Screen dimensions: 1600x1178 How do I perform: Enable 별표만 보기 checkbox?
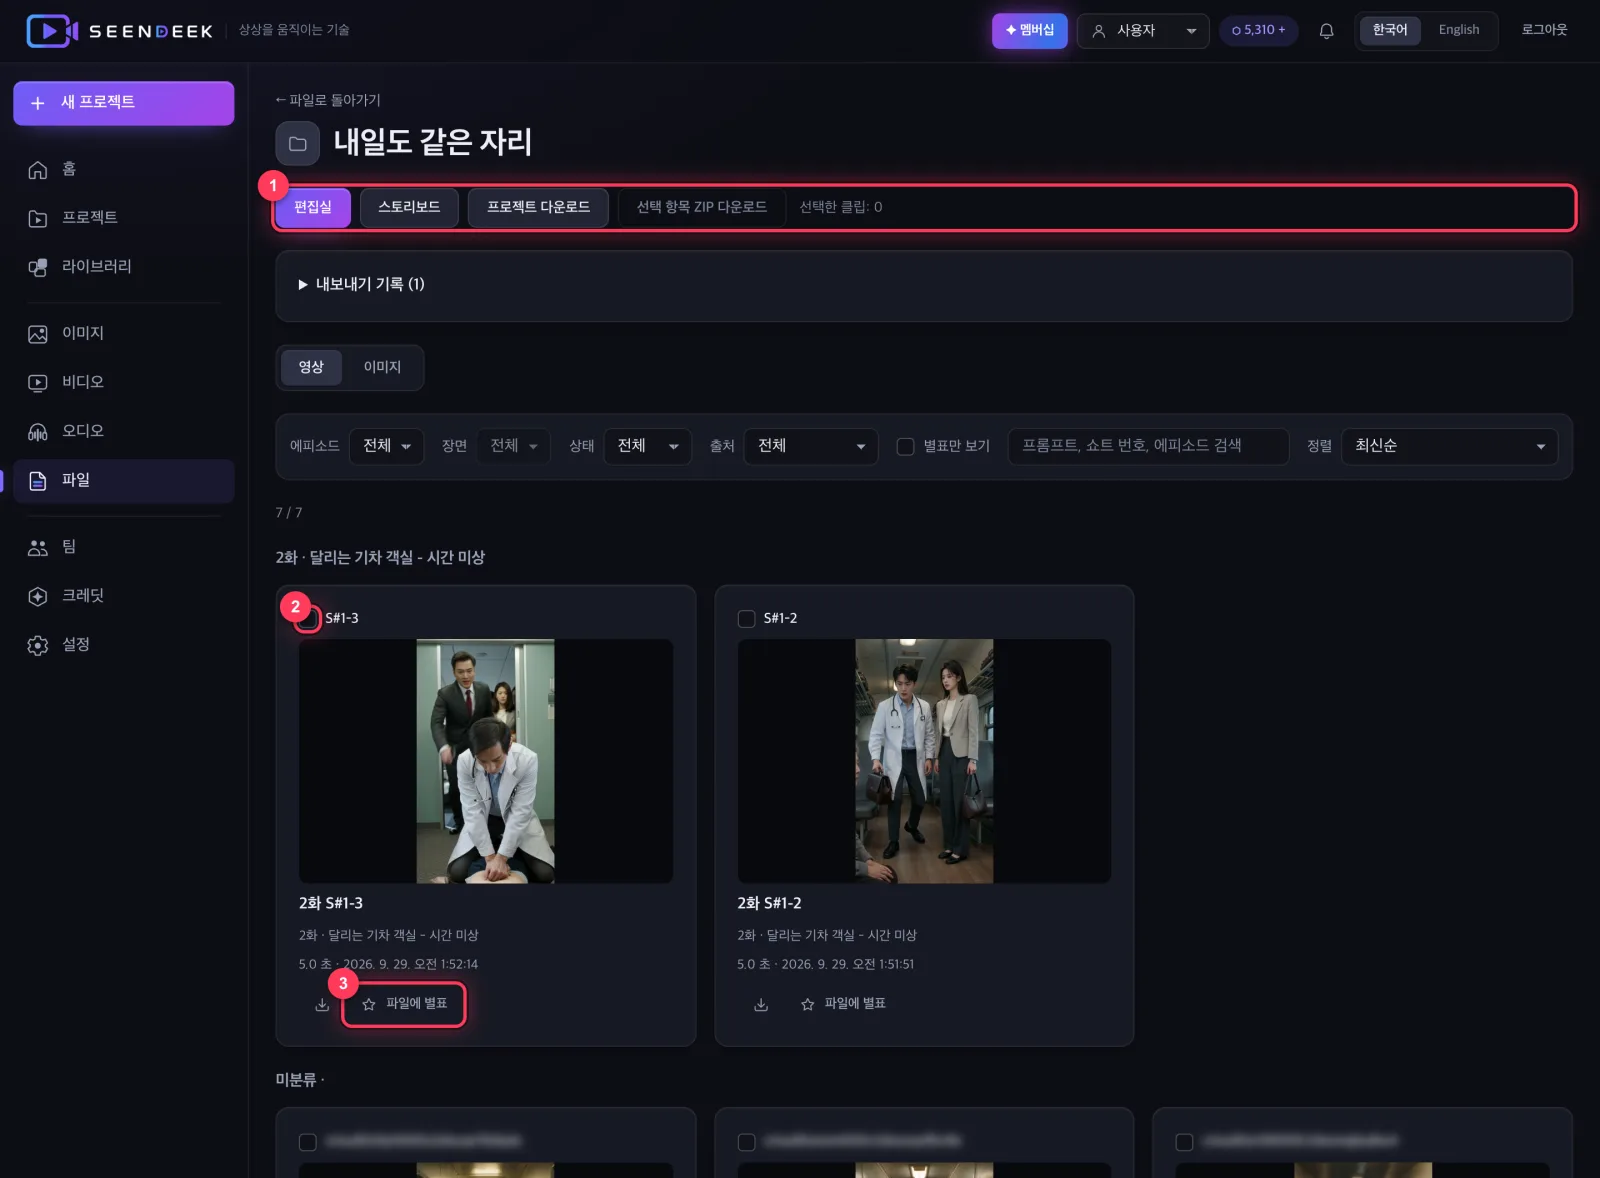coord(905,447)
